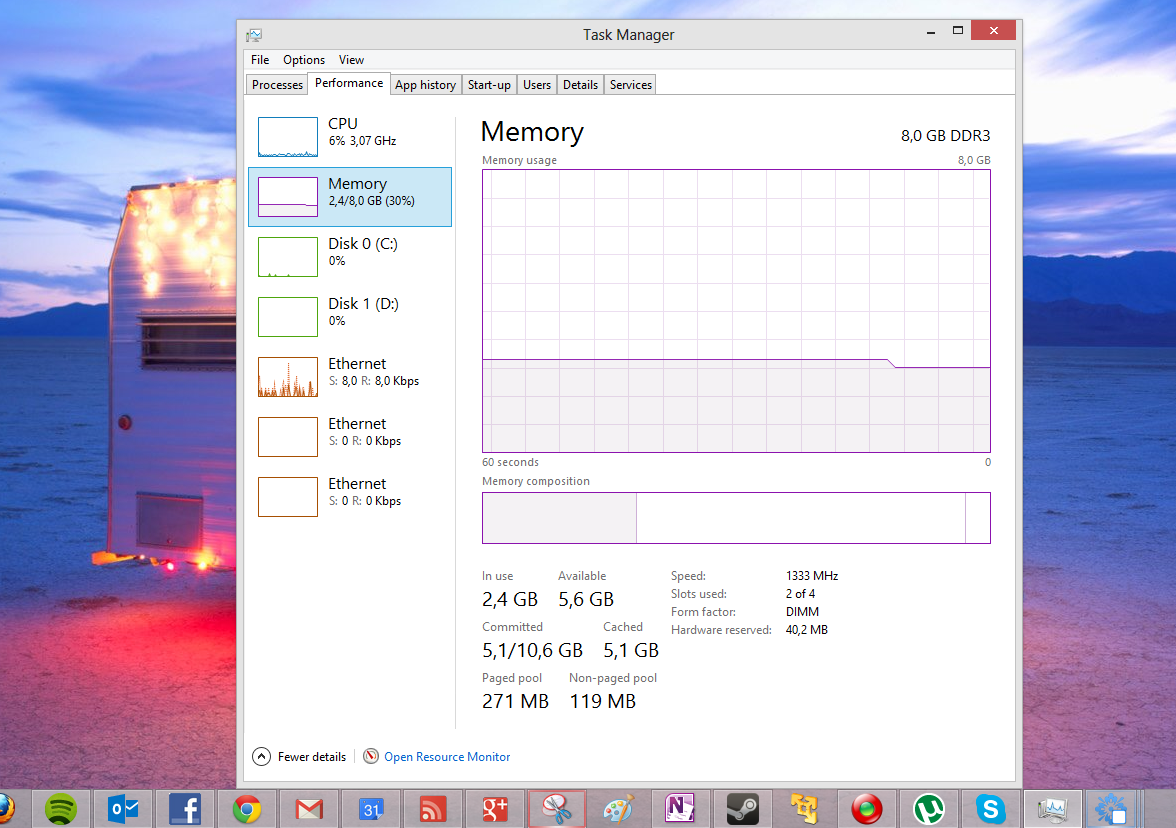Click the In use value "2,4 GB"

(x=510, y=599)
